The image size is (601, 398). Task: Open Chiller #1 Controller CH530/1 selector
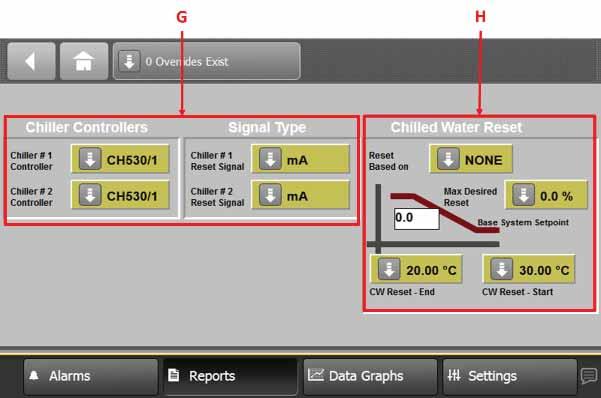click(x=120, y=159)
